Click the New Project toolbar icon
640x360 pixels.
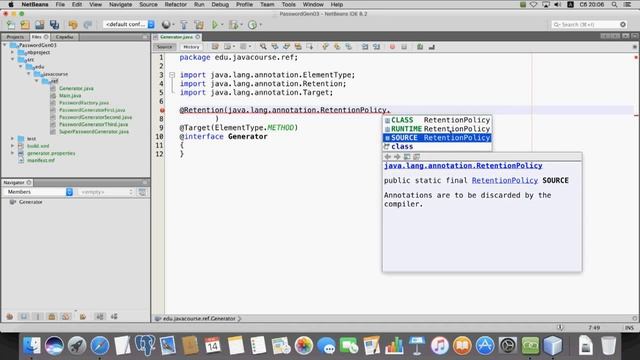click(25, 24)
